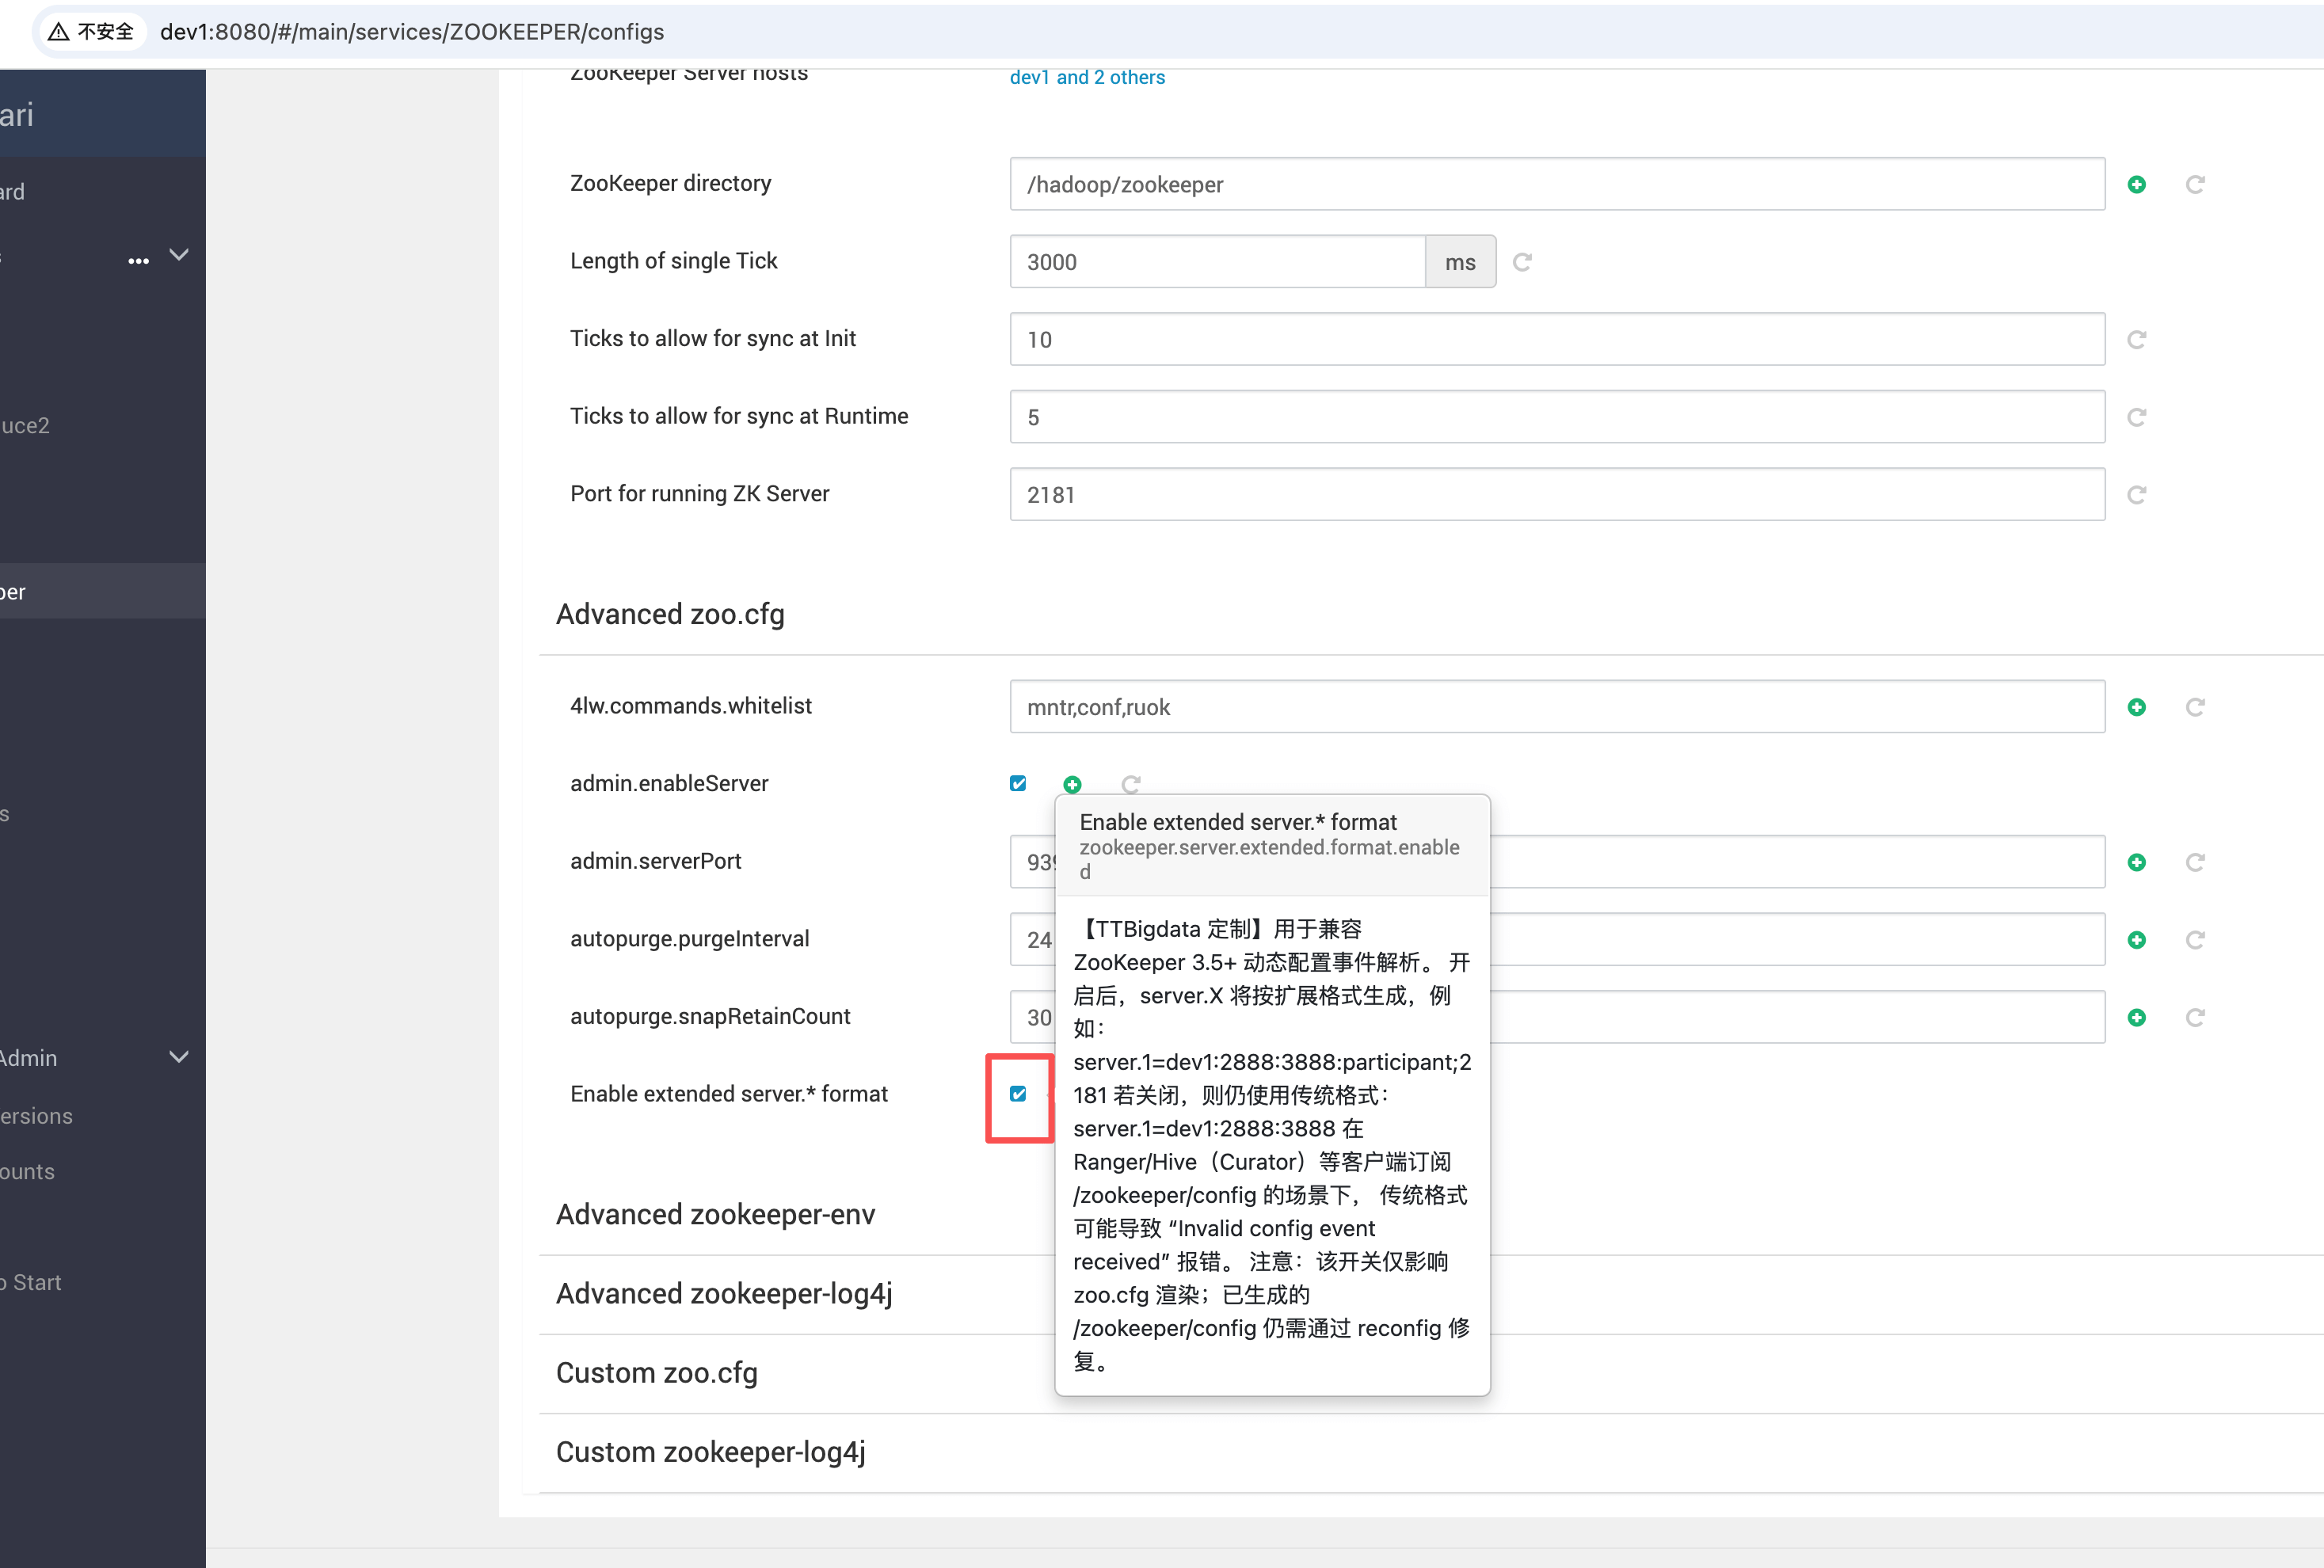This screenshot has width=2324, height=1568.
Task: Open the 'dev1 and 2 others' hosts link
Action: 1087,77
